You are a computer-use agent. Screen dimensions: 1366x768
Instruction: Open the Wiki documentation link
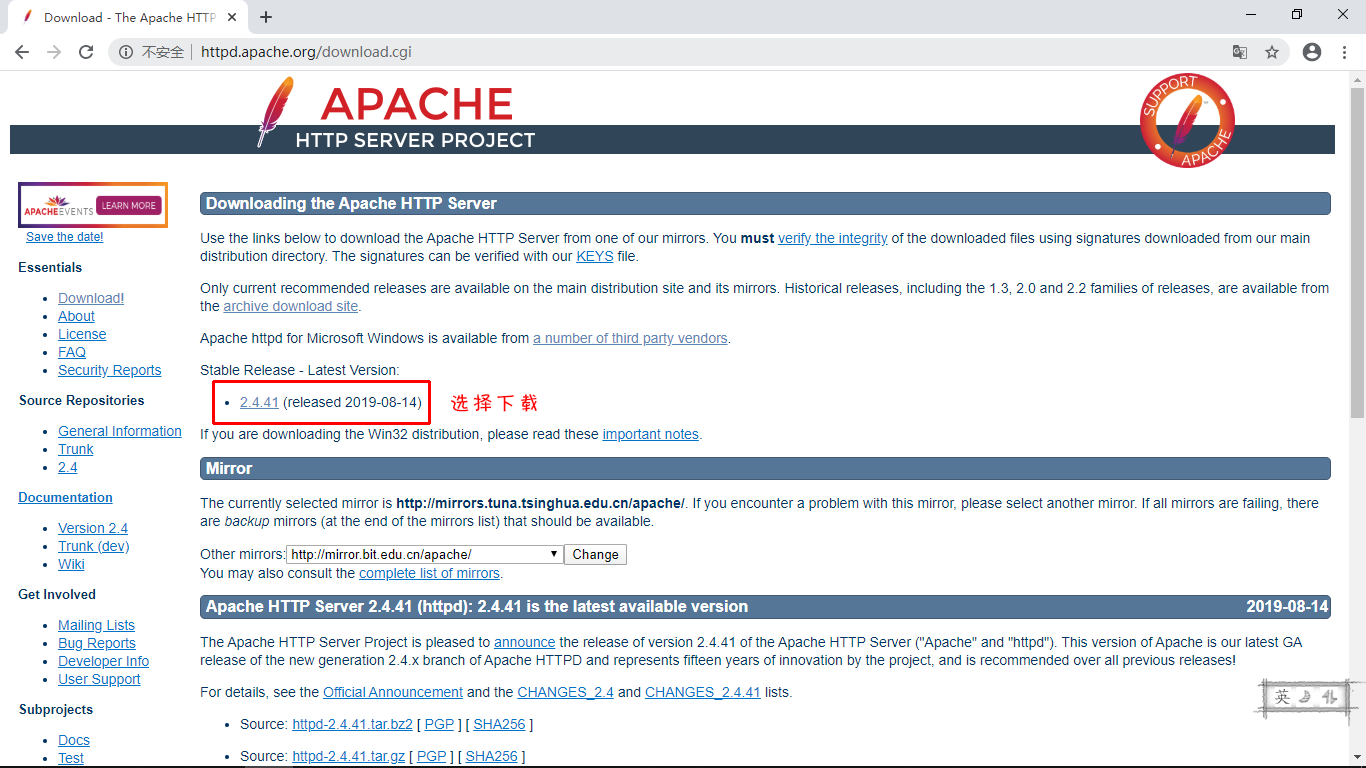coord(71,564)
